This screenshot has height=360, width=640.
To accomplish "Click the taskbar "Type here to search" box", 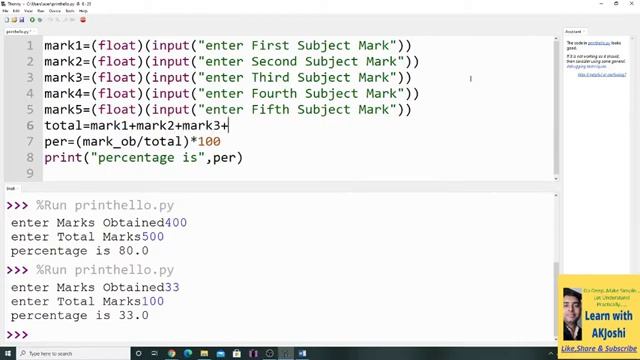I will pos(73,353).
